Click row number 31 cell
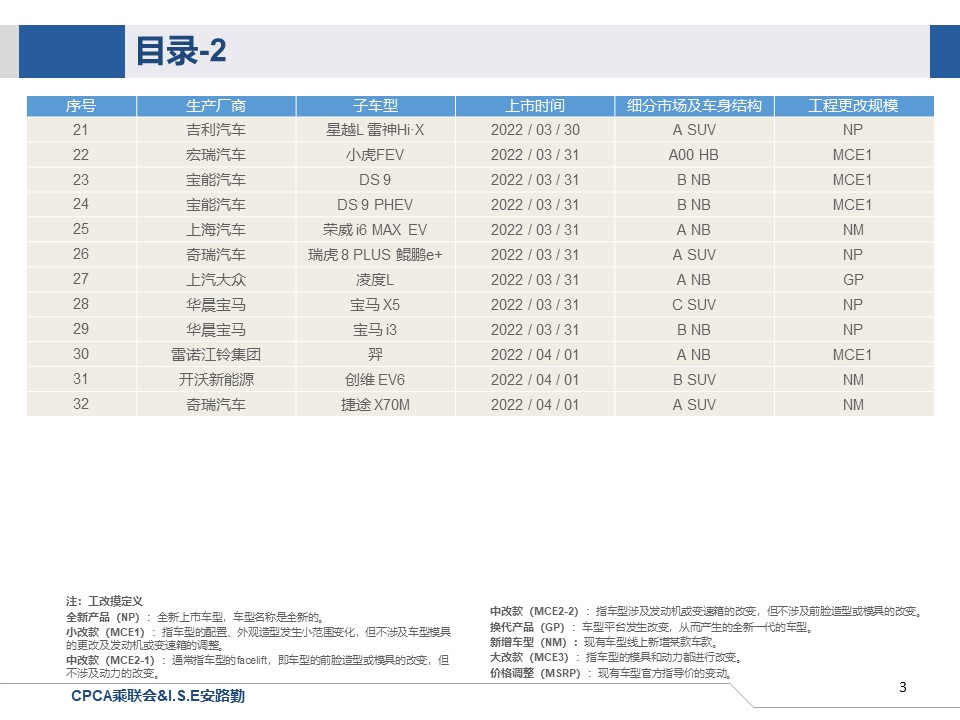 click(x=81, y=380)
